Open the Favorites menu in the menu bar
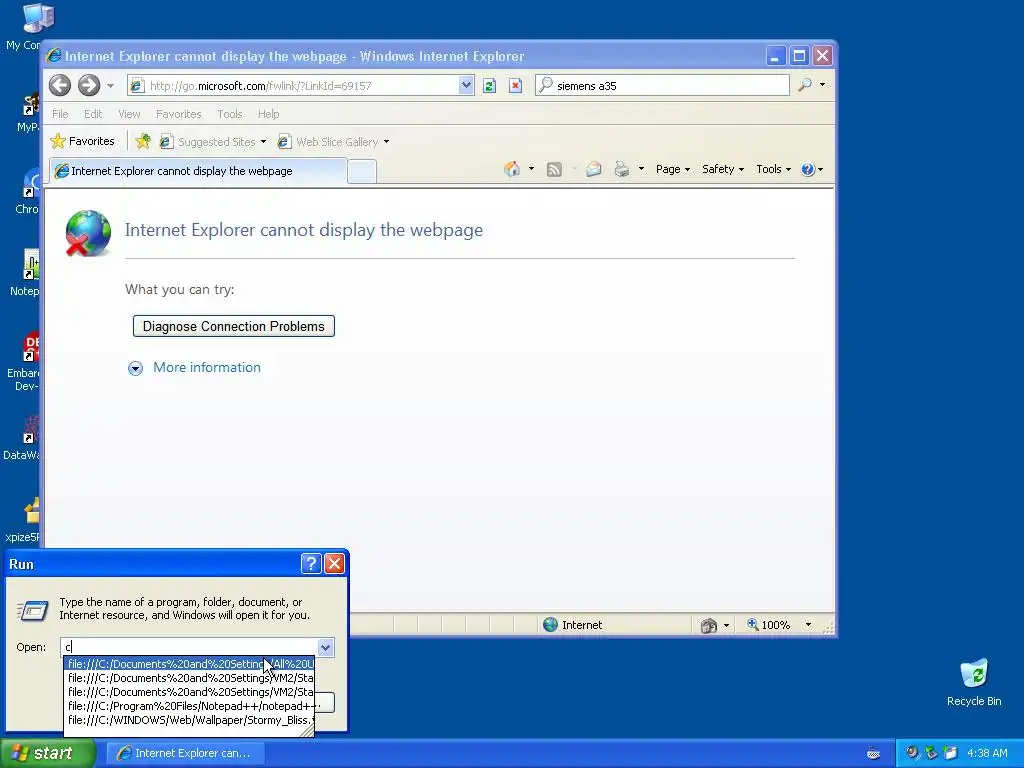The height and width of the screenshot is (768, 1024). point(178,114)
